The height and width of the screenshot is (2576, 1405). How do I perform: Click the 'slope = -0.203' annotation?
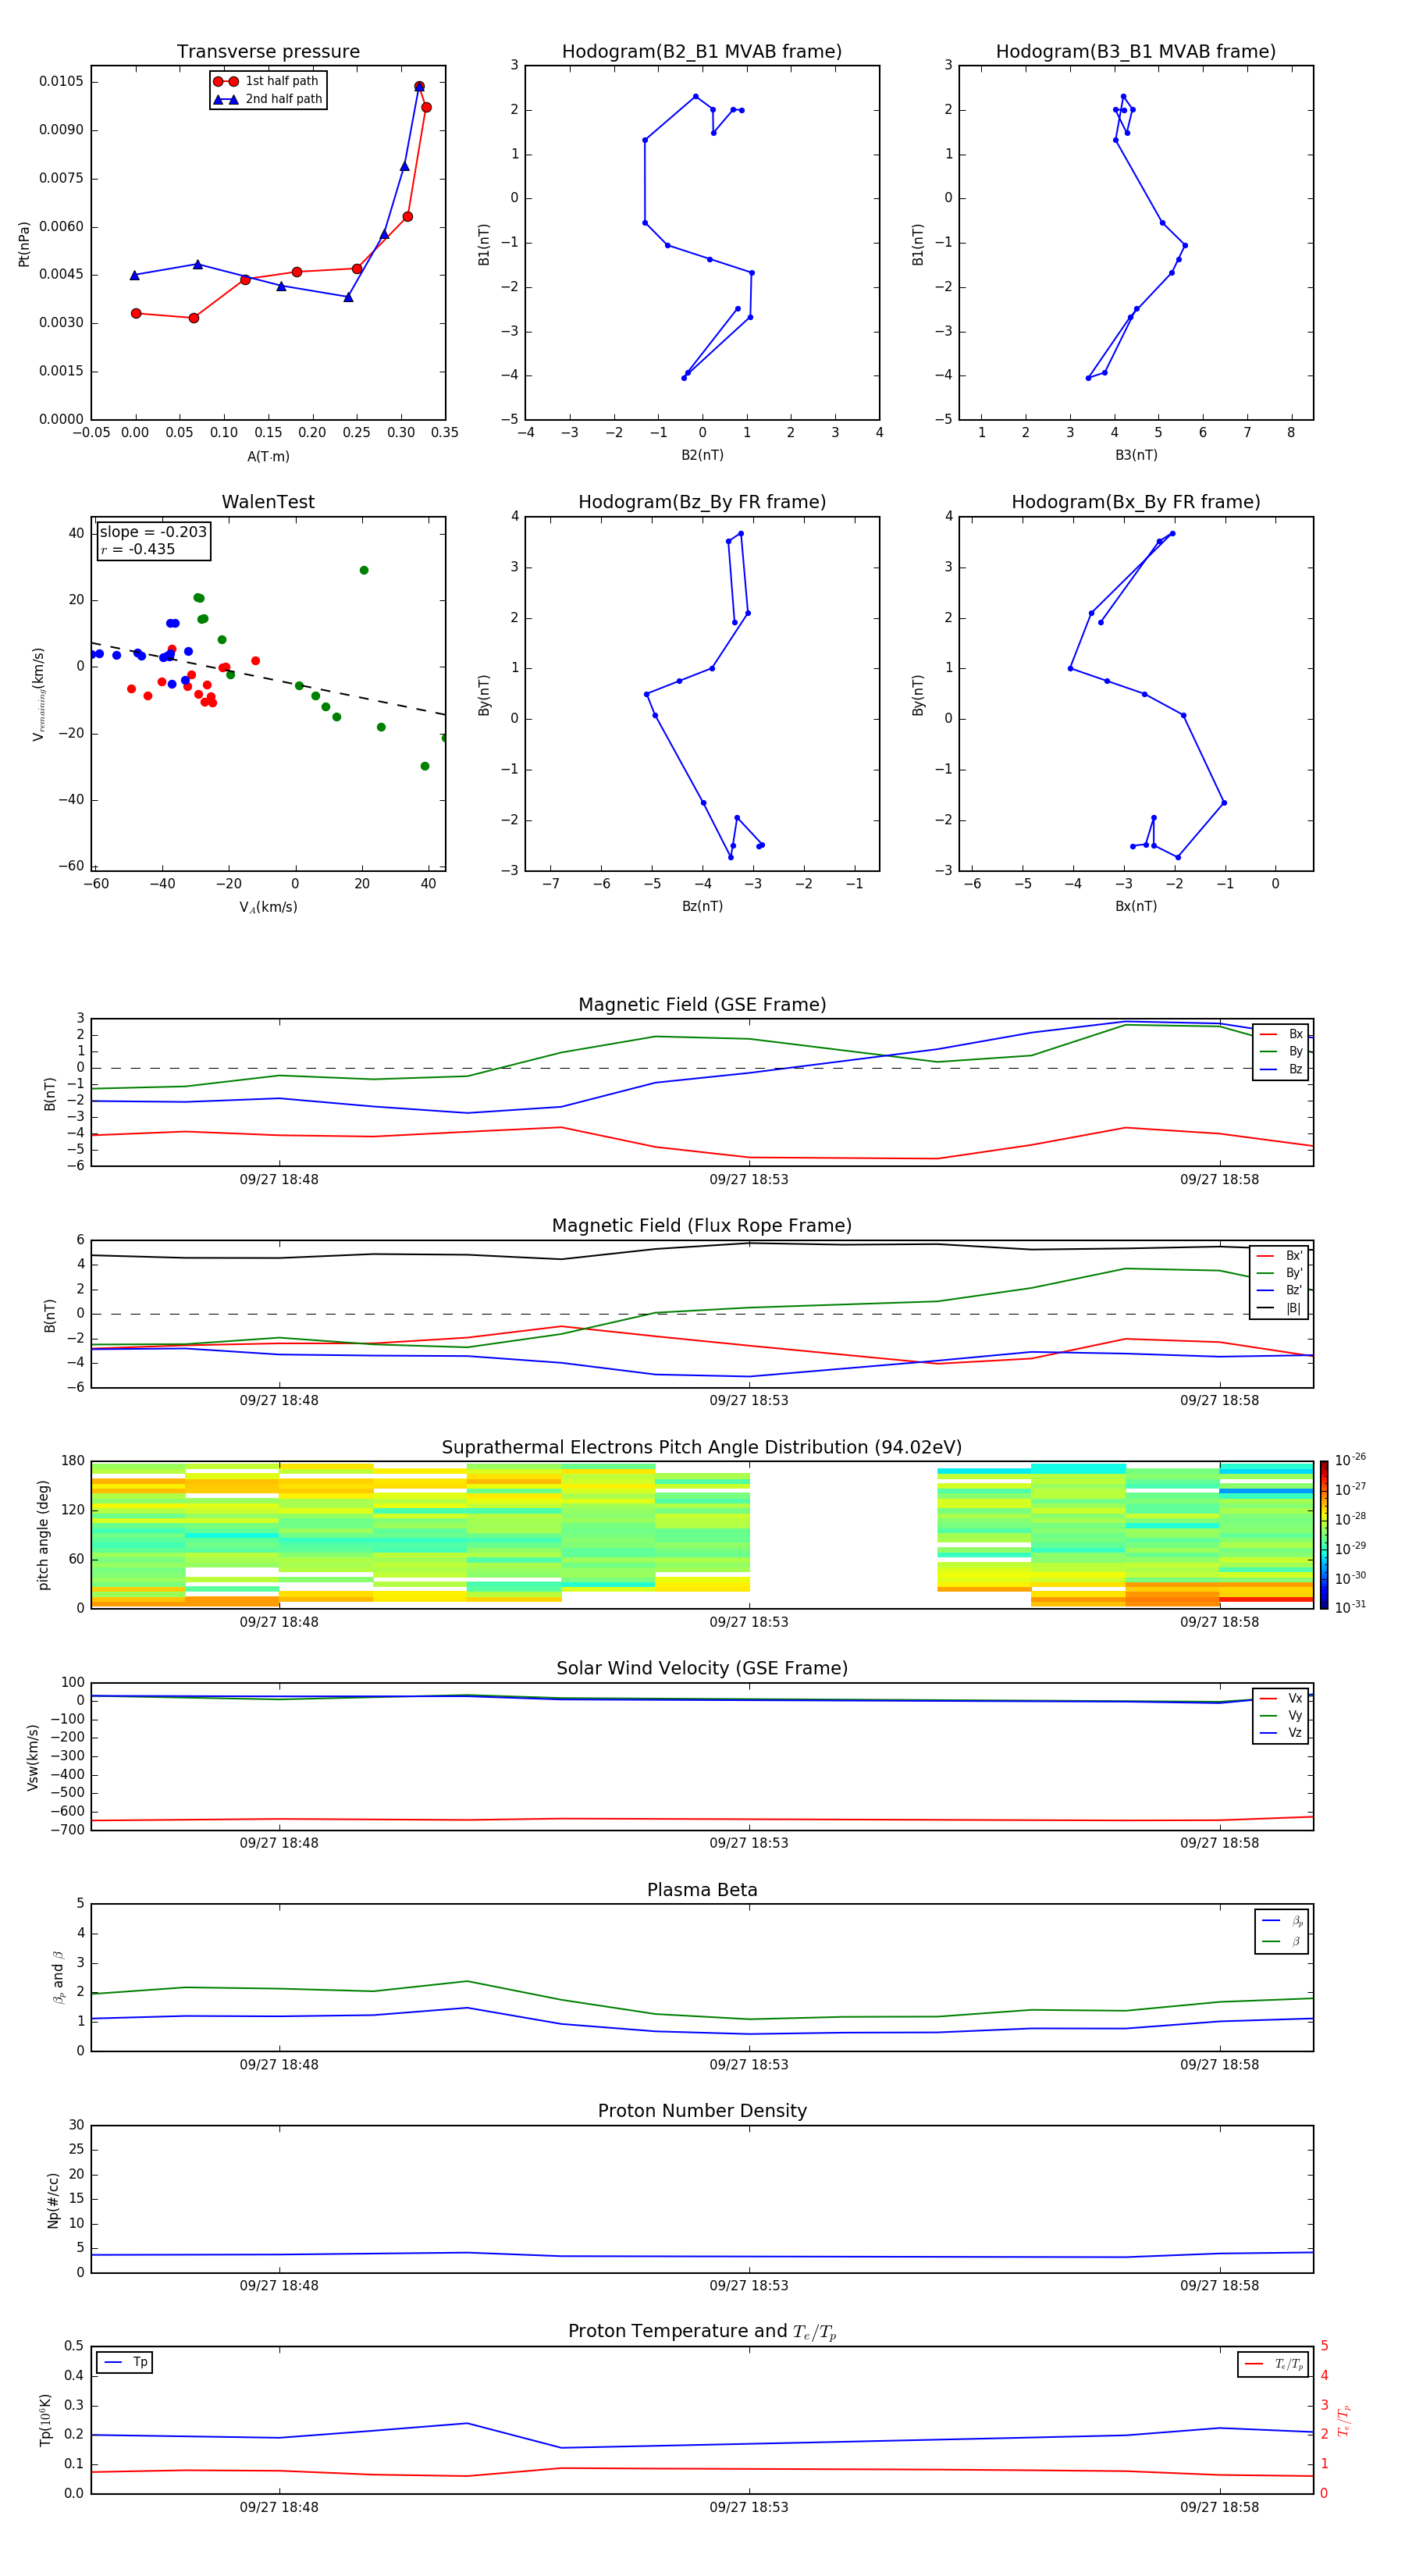pos(153,532)
